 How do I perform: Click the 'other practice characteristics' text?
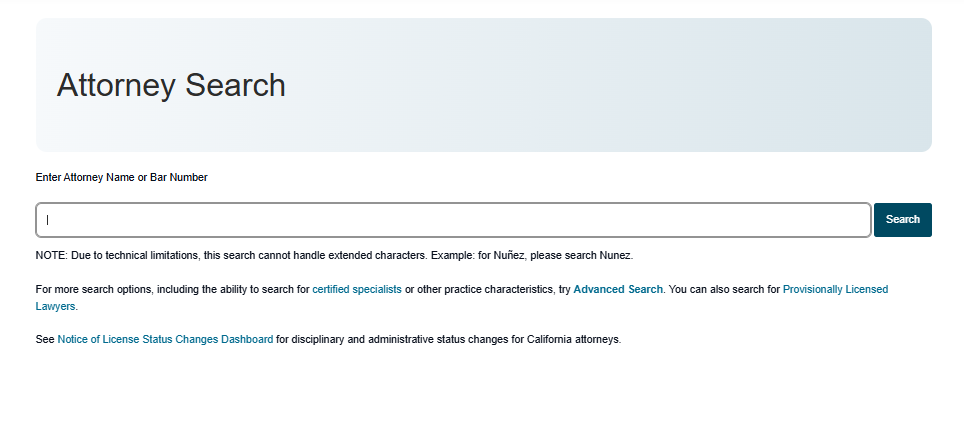(x=485, y=289)
